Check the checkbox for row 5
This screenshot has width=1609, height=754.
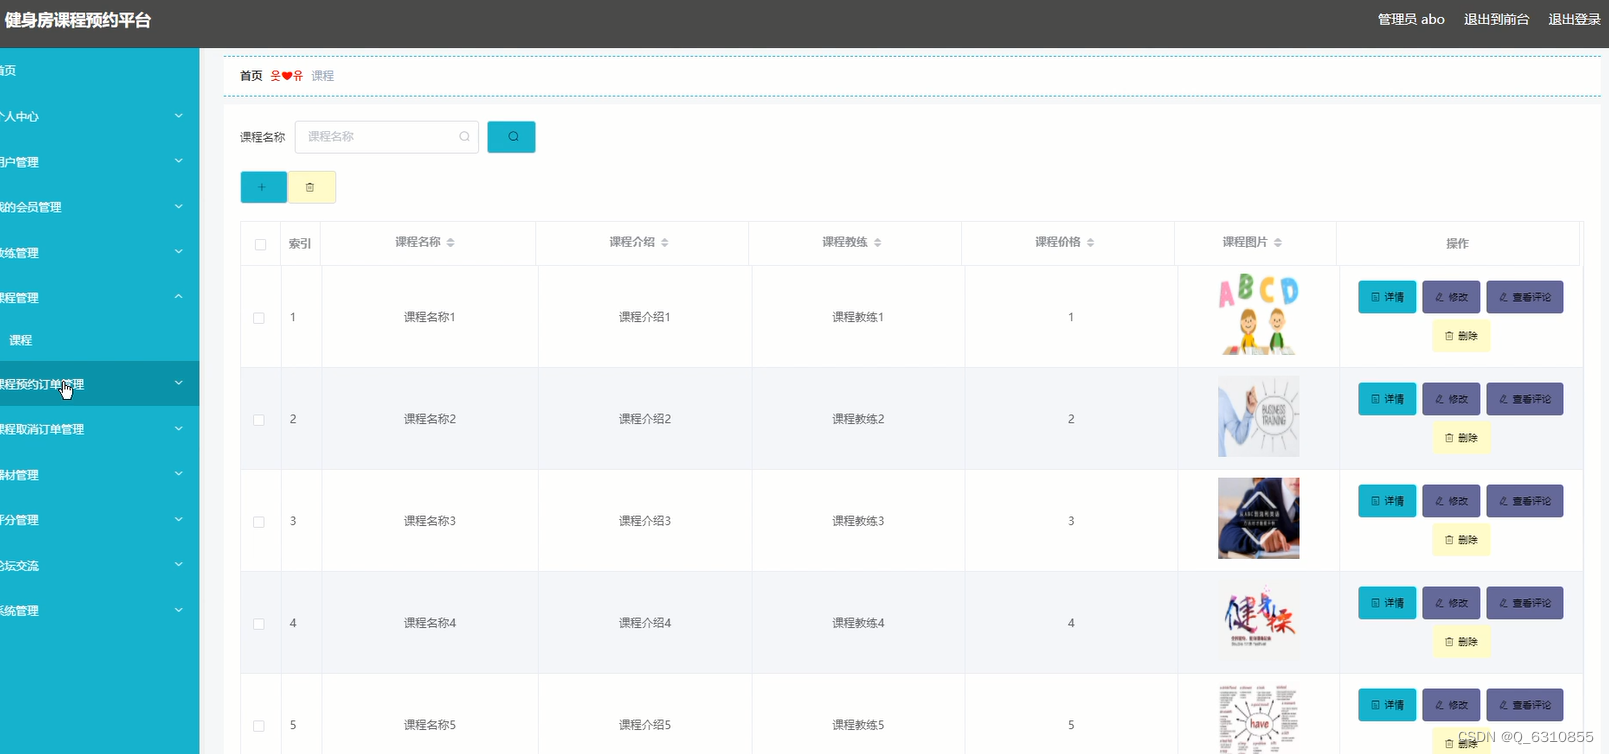(x=259, y=726)
